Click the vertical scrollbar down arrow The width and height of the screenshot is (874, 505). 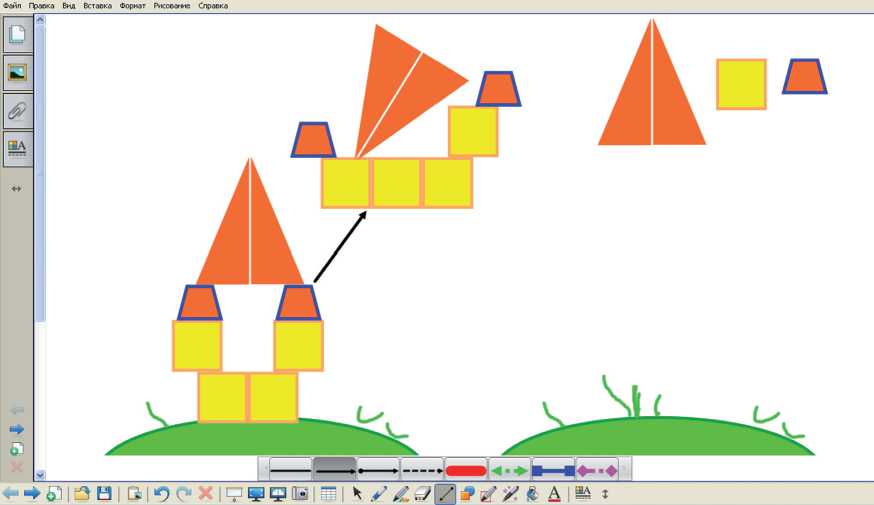point(40,475)
